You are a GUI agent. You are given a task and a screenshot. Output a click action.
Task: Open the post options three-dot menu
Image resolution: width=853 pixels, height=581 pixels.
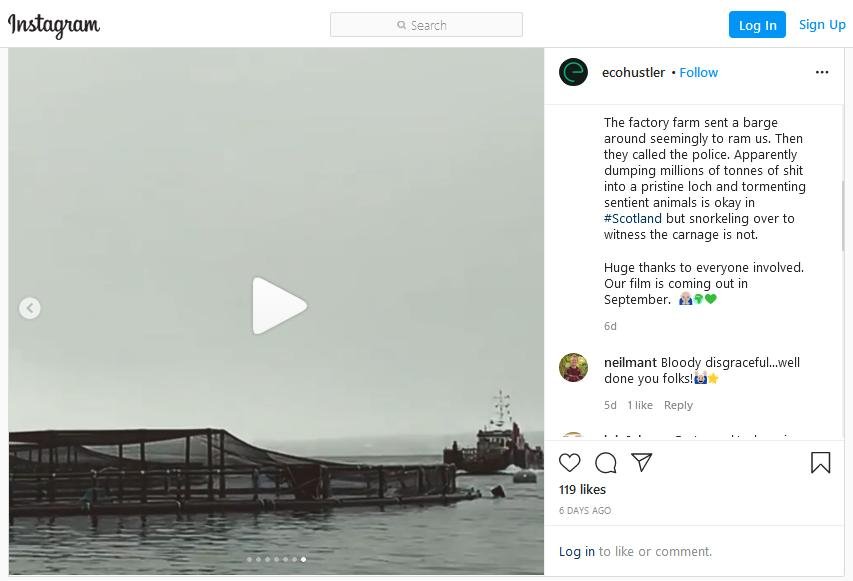pyautogui.click(x=822, y=71)
